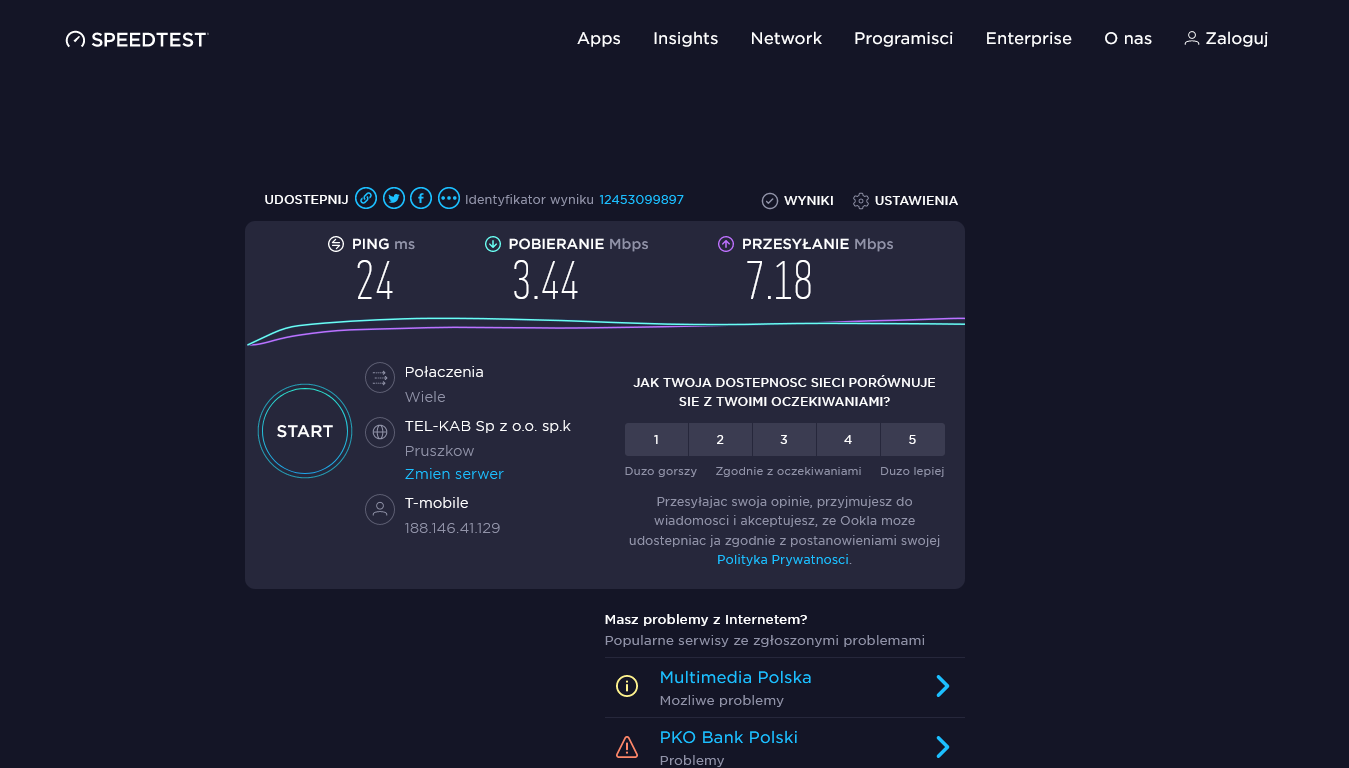Copy the result link icon
The image size is (1349, 768).
coord(367,198)
